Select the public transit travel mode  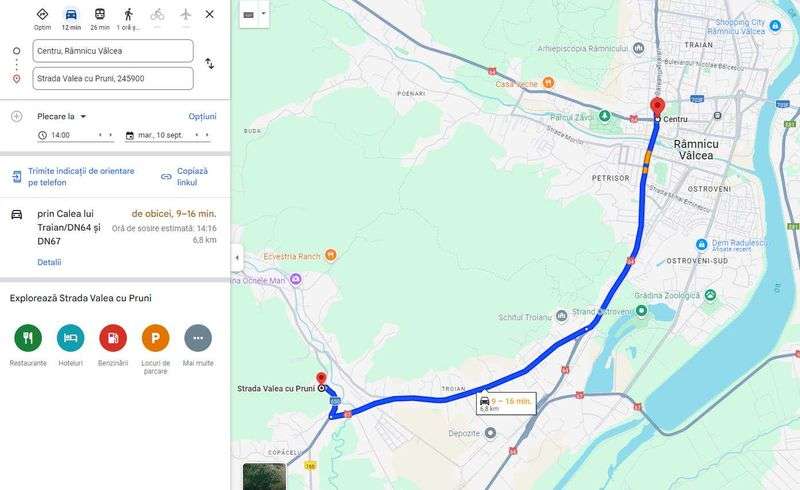[x=100, y=14]
